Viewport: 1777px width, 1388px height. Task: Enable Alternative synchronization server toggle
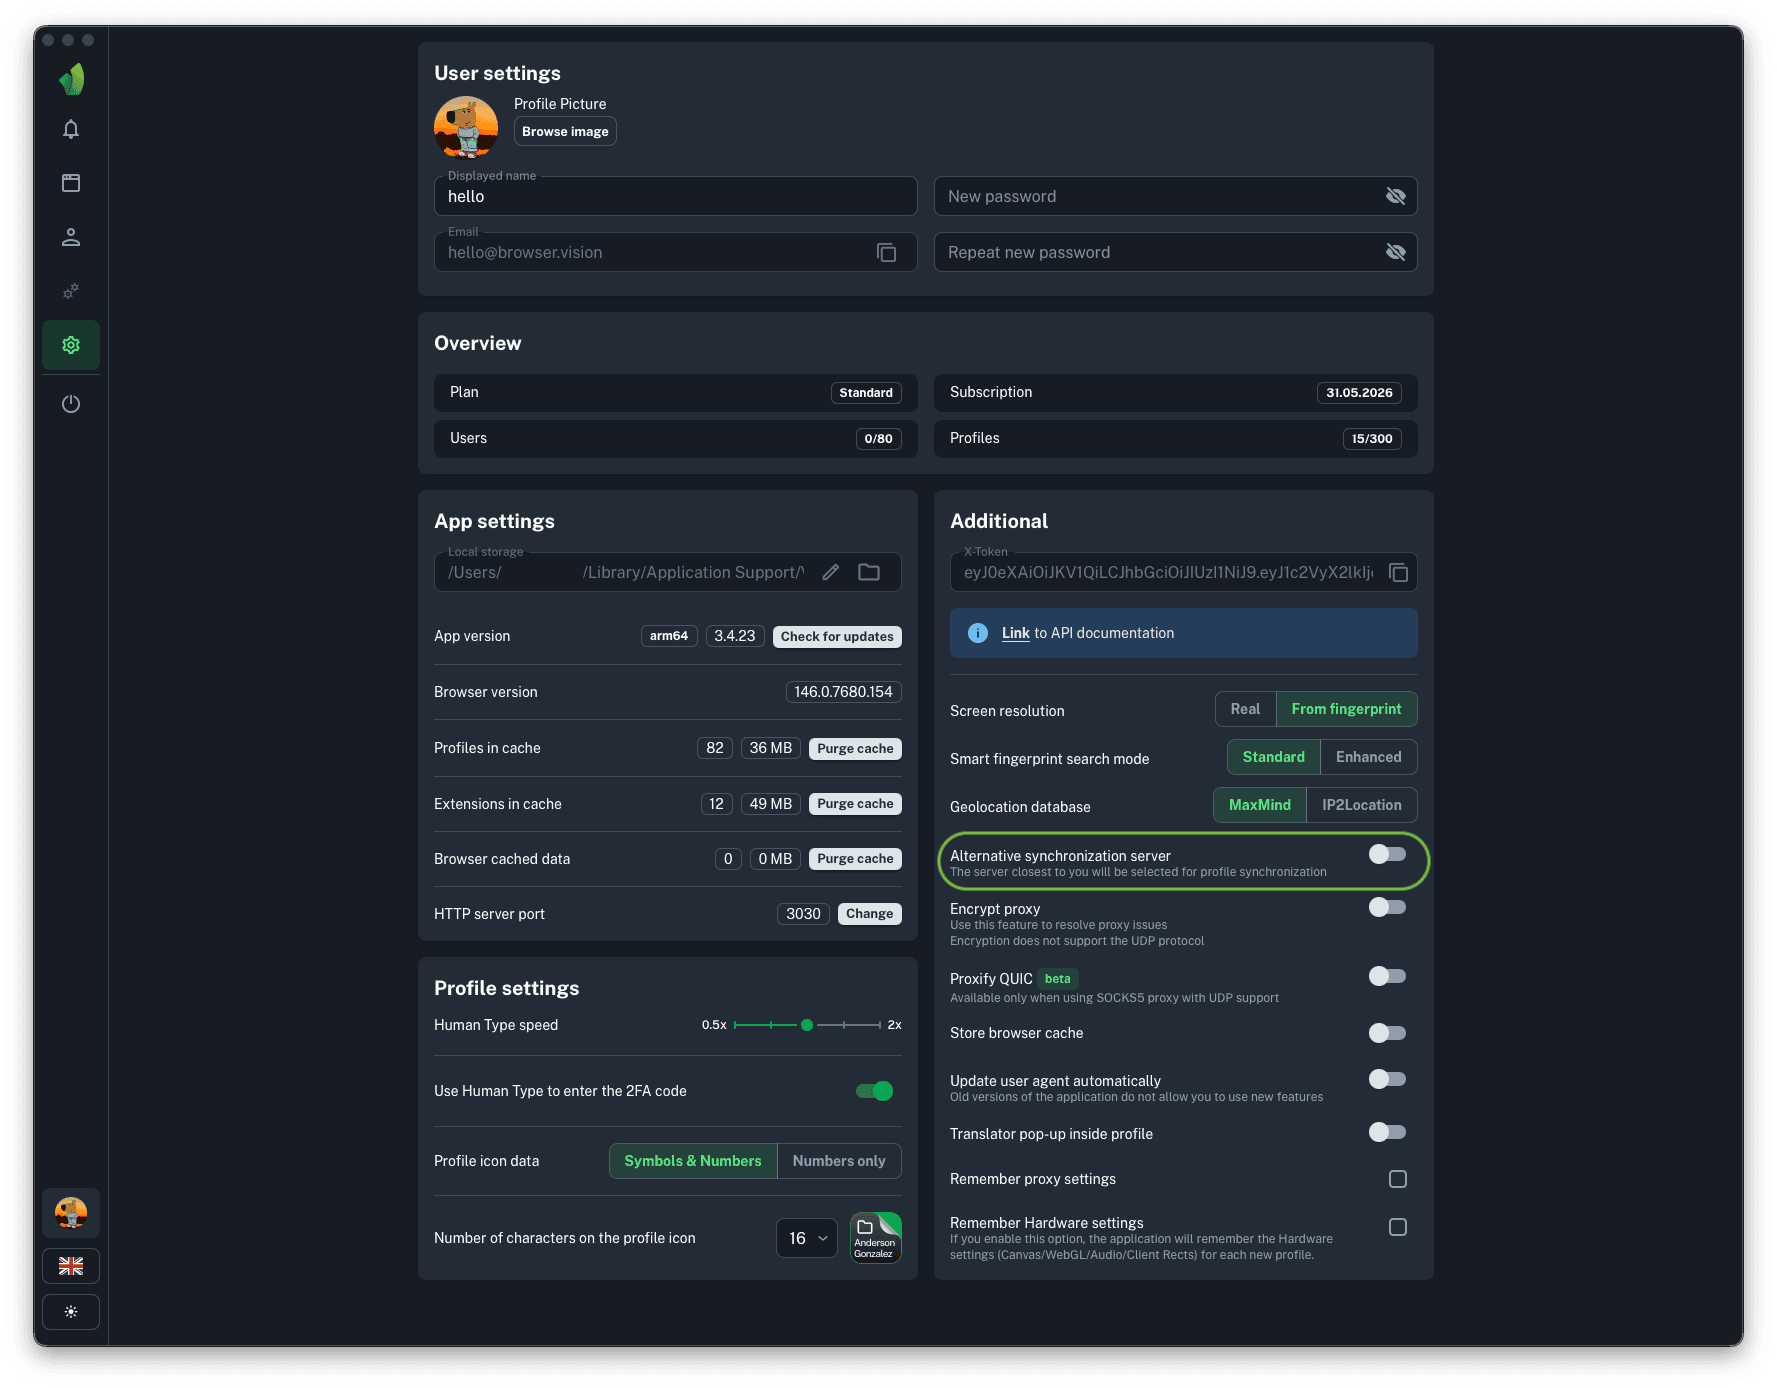(1387, 854)
